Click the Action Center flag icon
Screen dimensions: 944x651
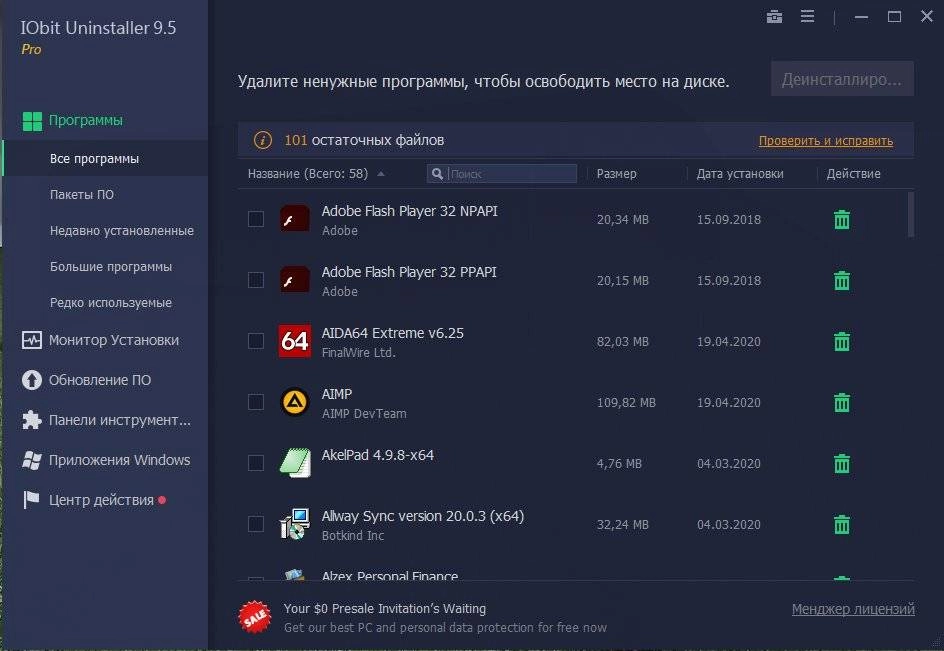(x=31, y=500)
